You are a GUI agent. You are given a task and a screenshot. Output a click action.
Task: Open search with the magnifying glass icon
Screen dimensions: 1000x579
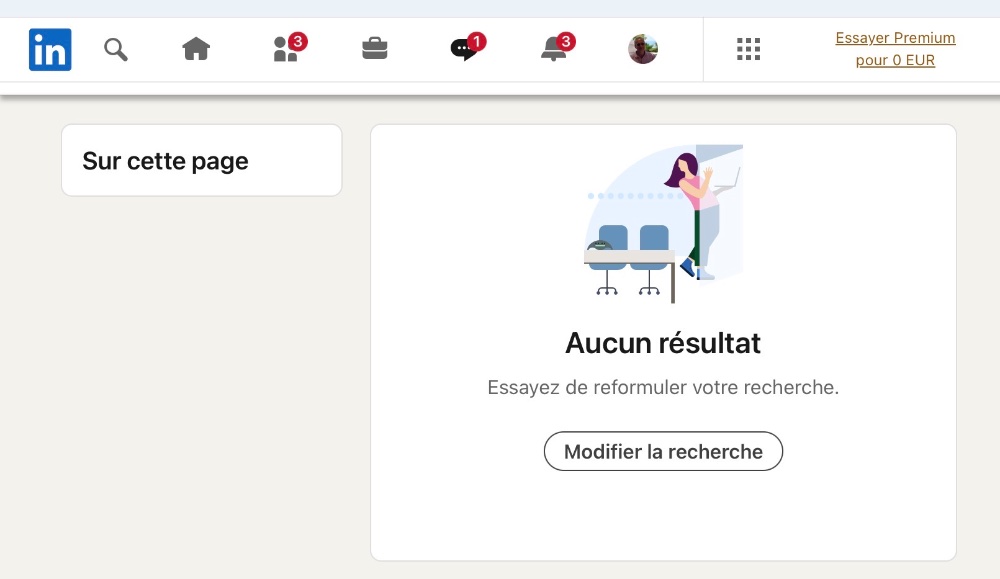pos(116,49)
